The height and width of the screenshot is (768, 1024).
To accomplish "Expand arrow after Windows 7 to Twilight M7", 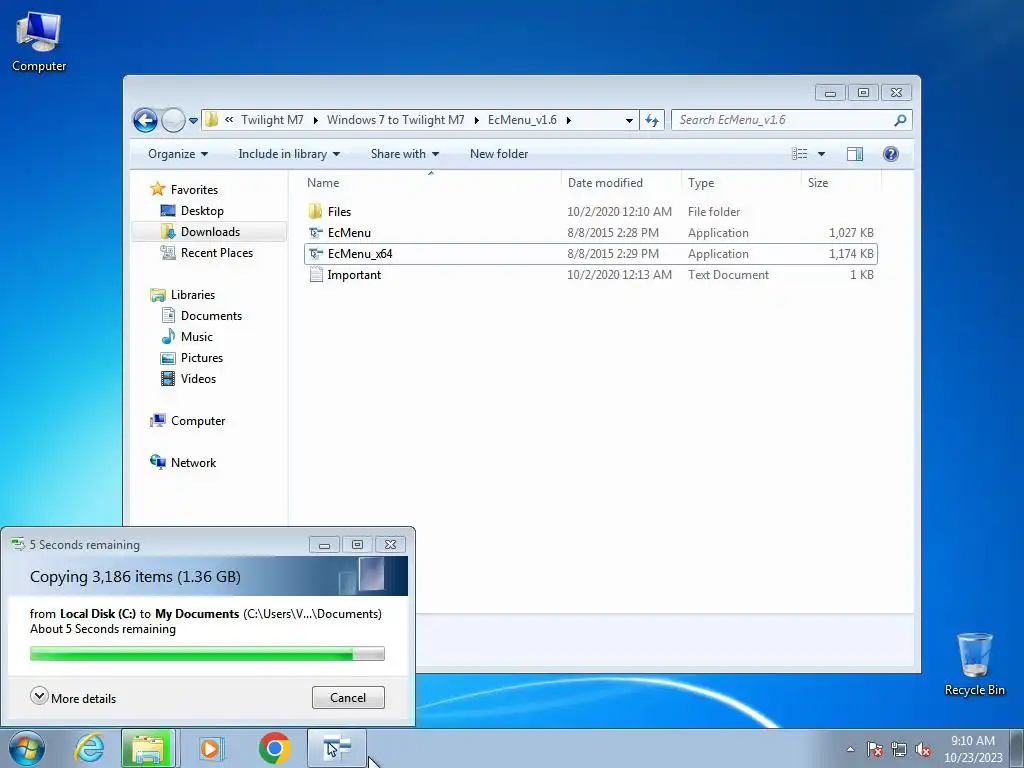I will 477,120.
